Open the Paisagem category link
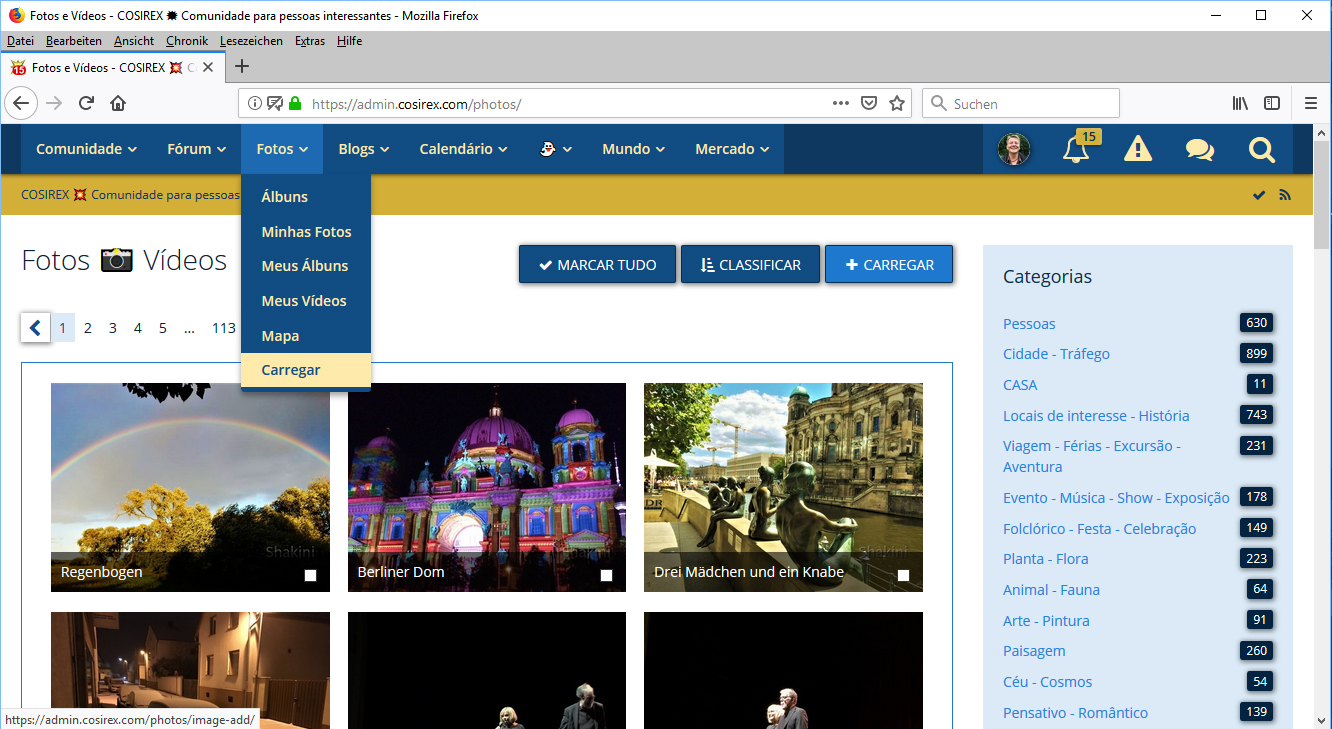The height and width of the screenshot is (729, 1332). [x=1034, y=651]
